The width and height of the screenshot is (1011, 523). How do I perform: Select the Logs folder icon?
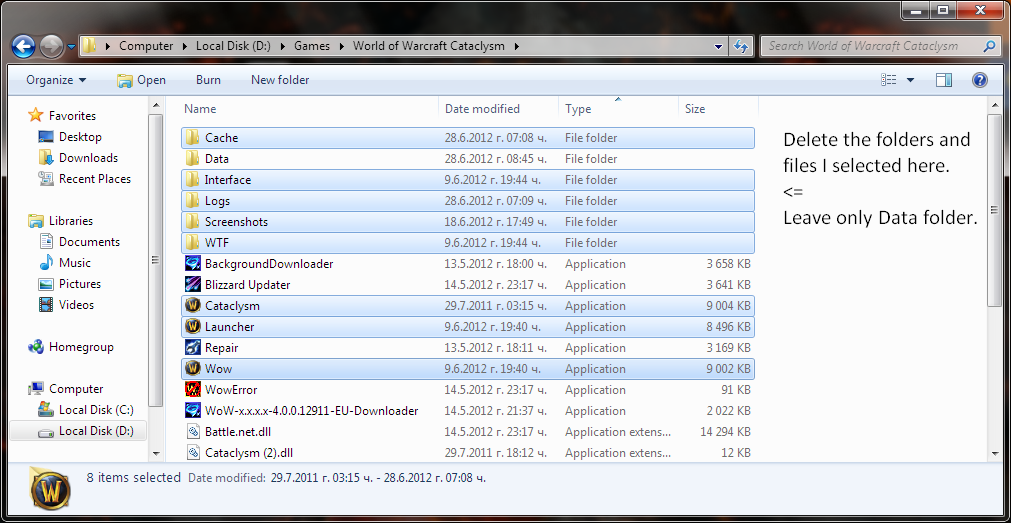(x=192, y=201)
